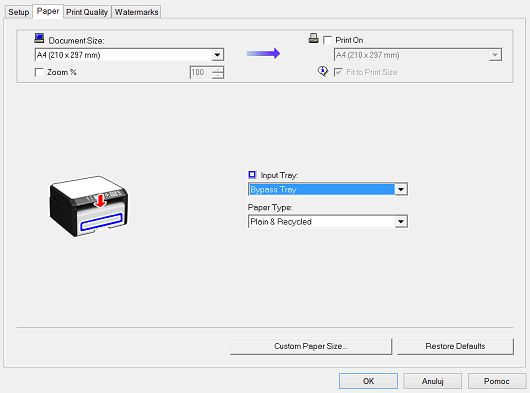Confirm settings with the OK button
Screen dimensions: 530x393
[x=368, y=381]
